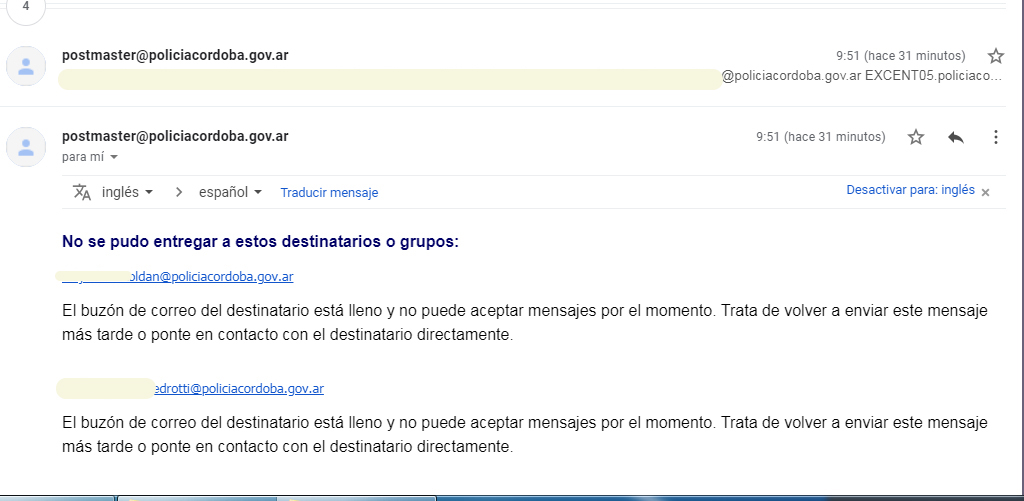This screenshot has width=1024, height=501.
Task: Click the avatar of the expanded message
Action: coord(26,148)
